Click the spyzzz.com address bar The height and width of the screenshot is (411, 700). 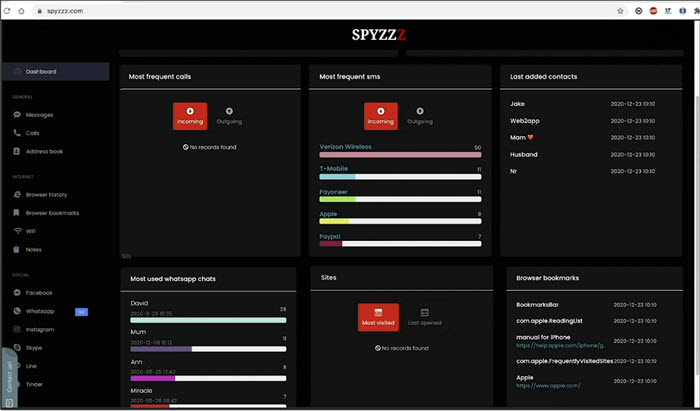point(329,11)
